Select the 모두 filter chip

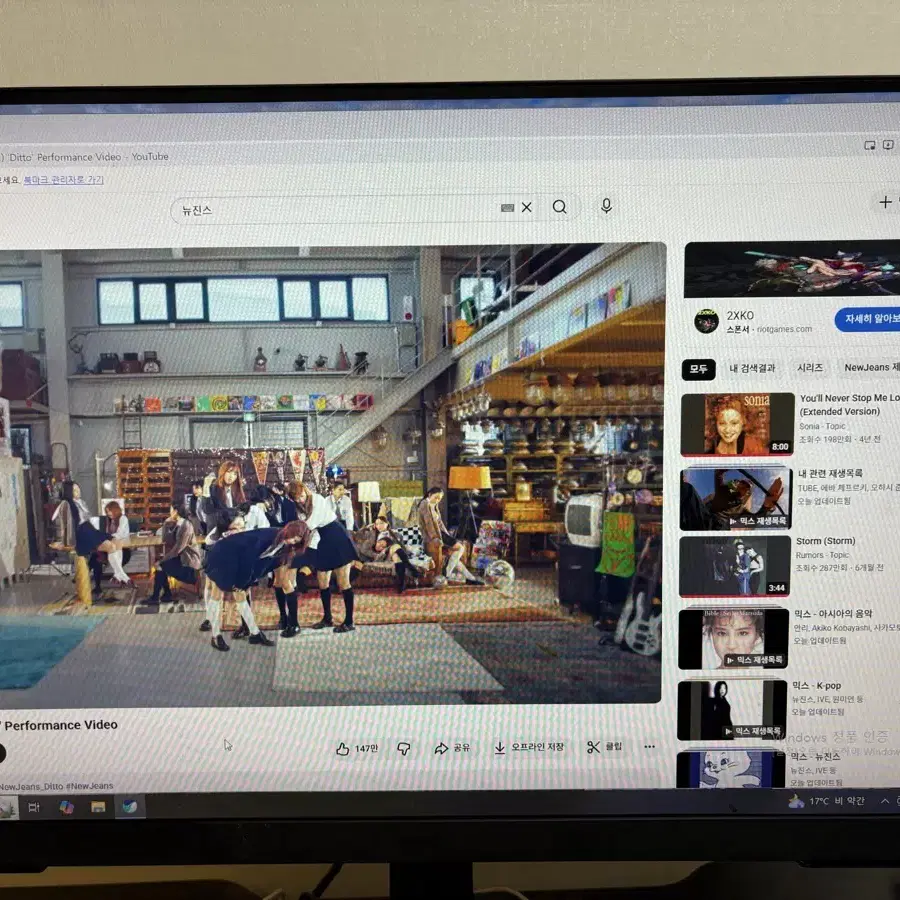click(697, 368)
